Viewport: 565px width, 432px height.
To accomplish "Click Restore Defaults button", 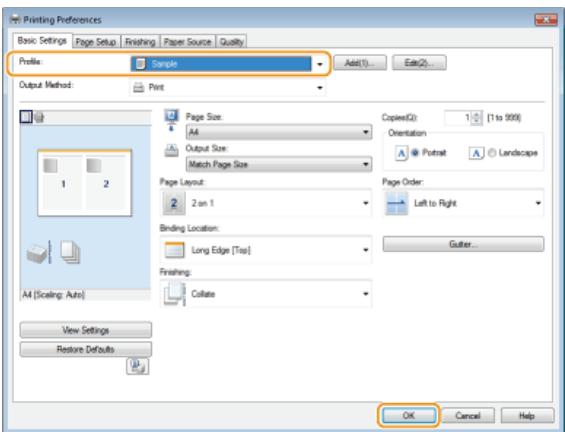I will pyautogui.click(x=86, y=349).
